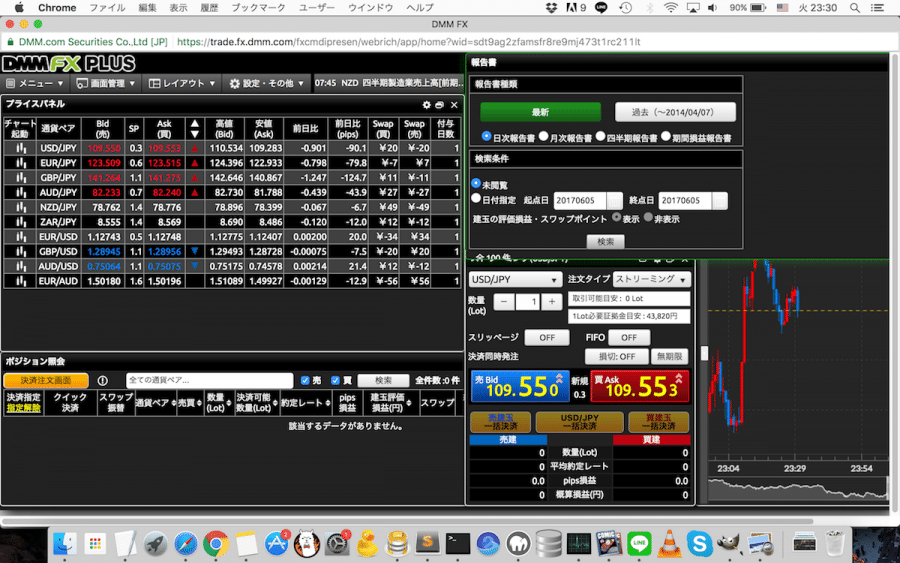
Task: Open Chrome ブックマーク menu
Action: click(258, 7)
